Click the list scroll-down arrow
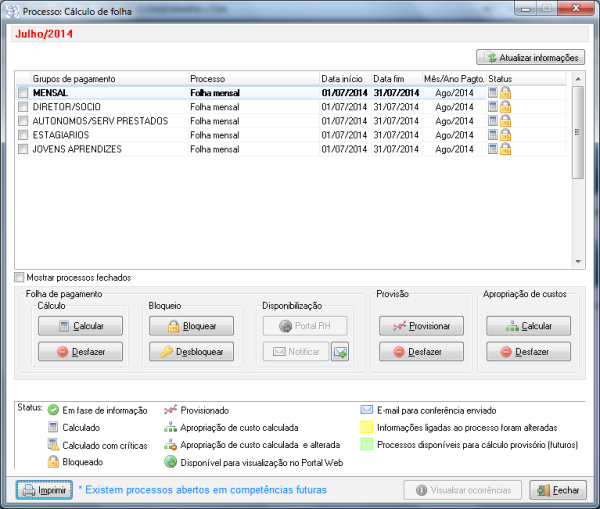Image resolution: width=600 pixels, height=509 pixels. [x=577, y=262]
